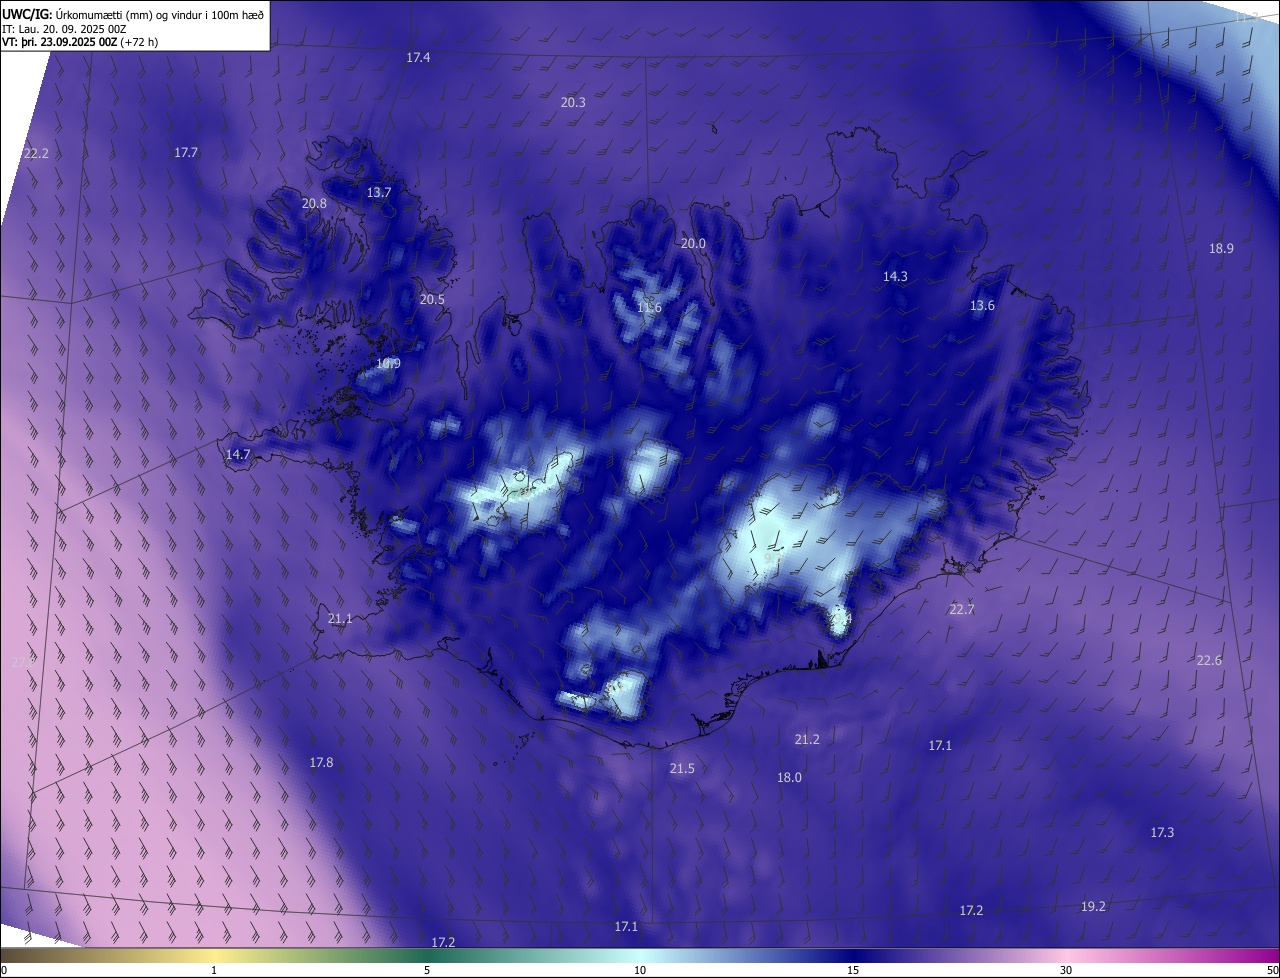
Task: Click the colorbar tick label 15
Action: point(853,971)
